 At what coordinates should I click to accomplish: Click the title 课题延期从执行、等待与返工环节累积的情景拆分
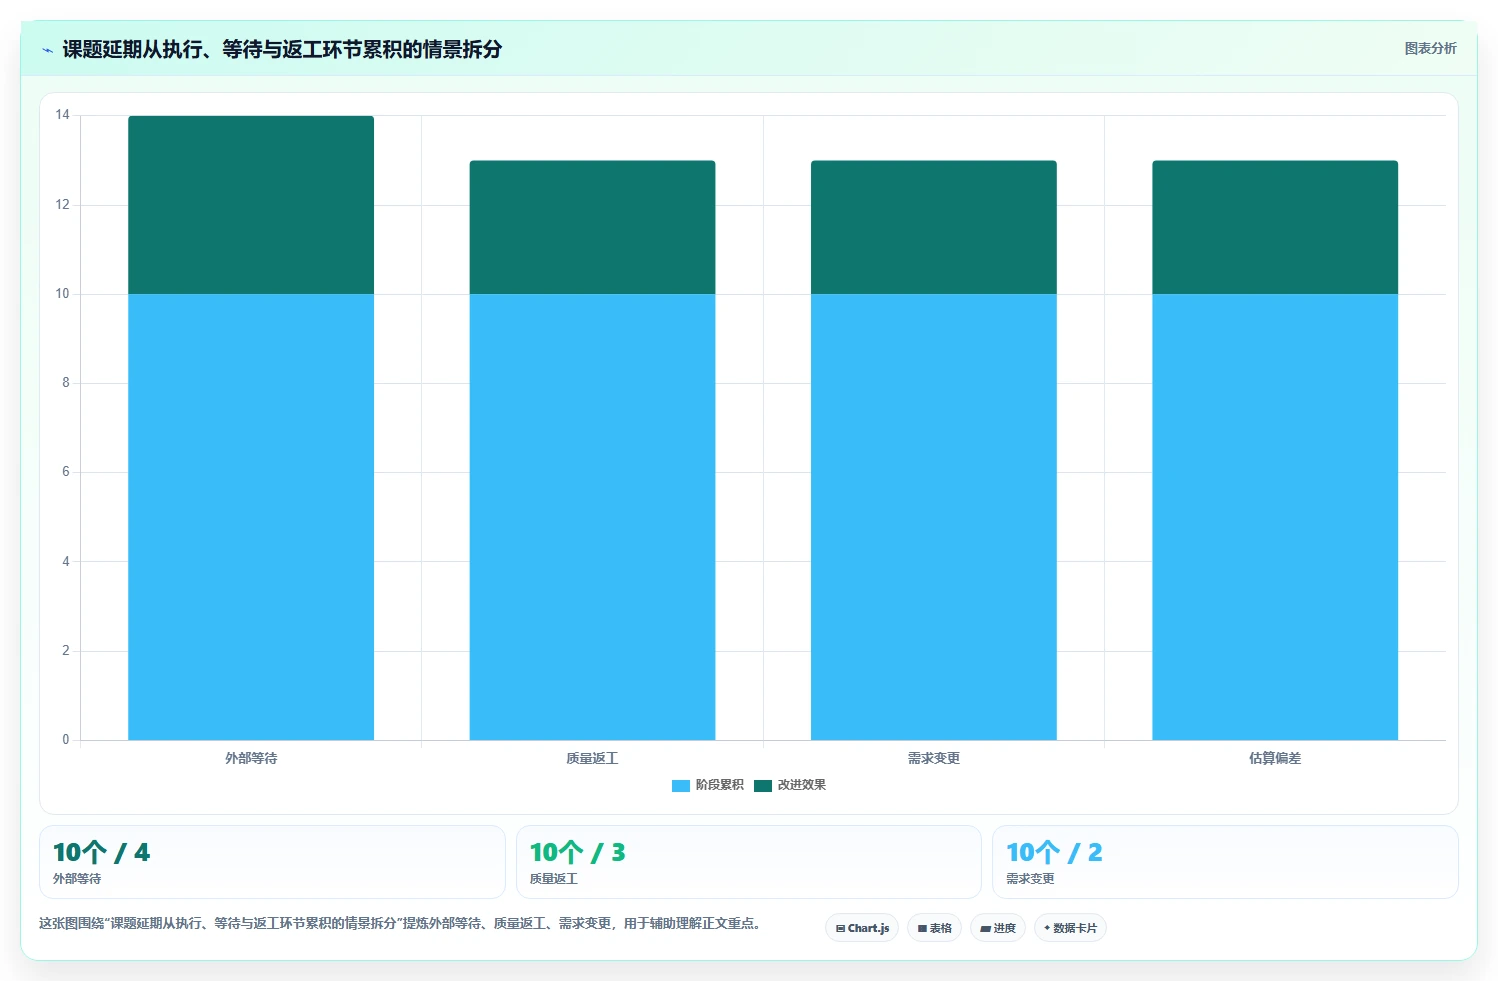click(282, 49)
